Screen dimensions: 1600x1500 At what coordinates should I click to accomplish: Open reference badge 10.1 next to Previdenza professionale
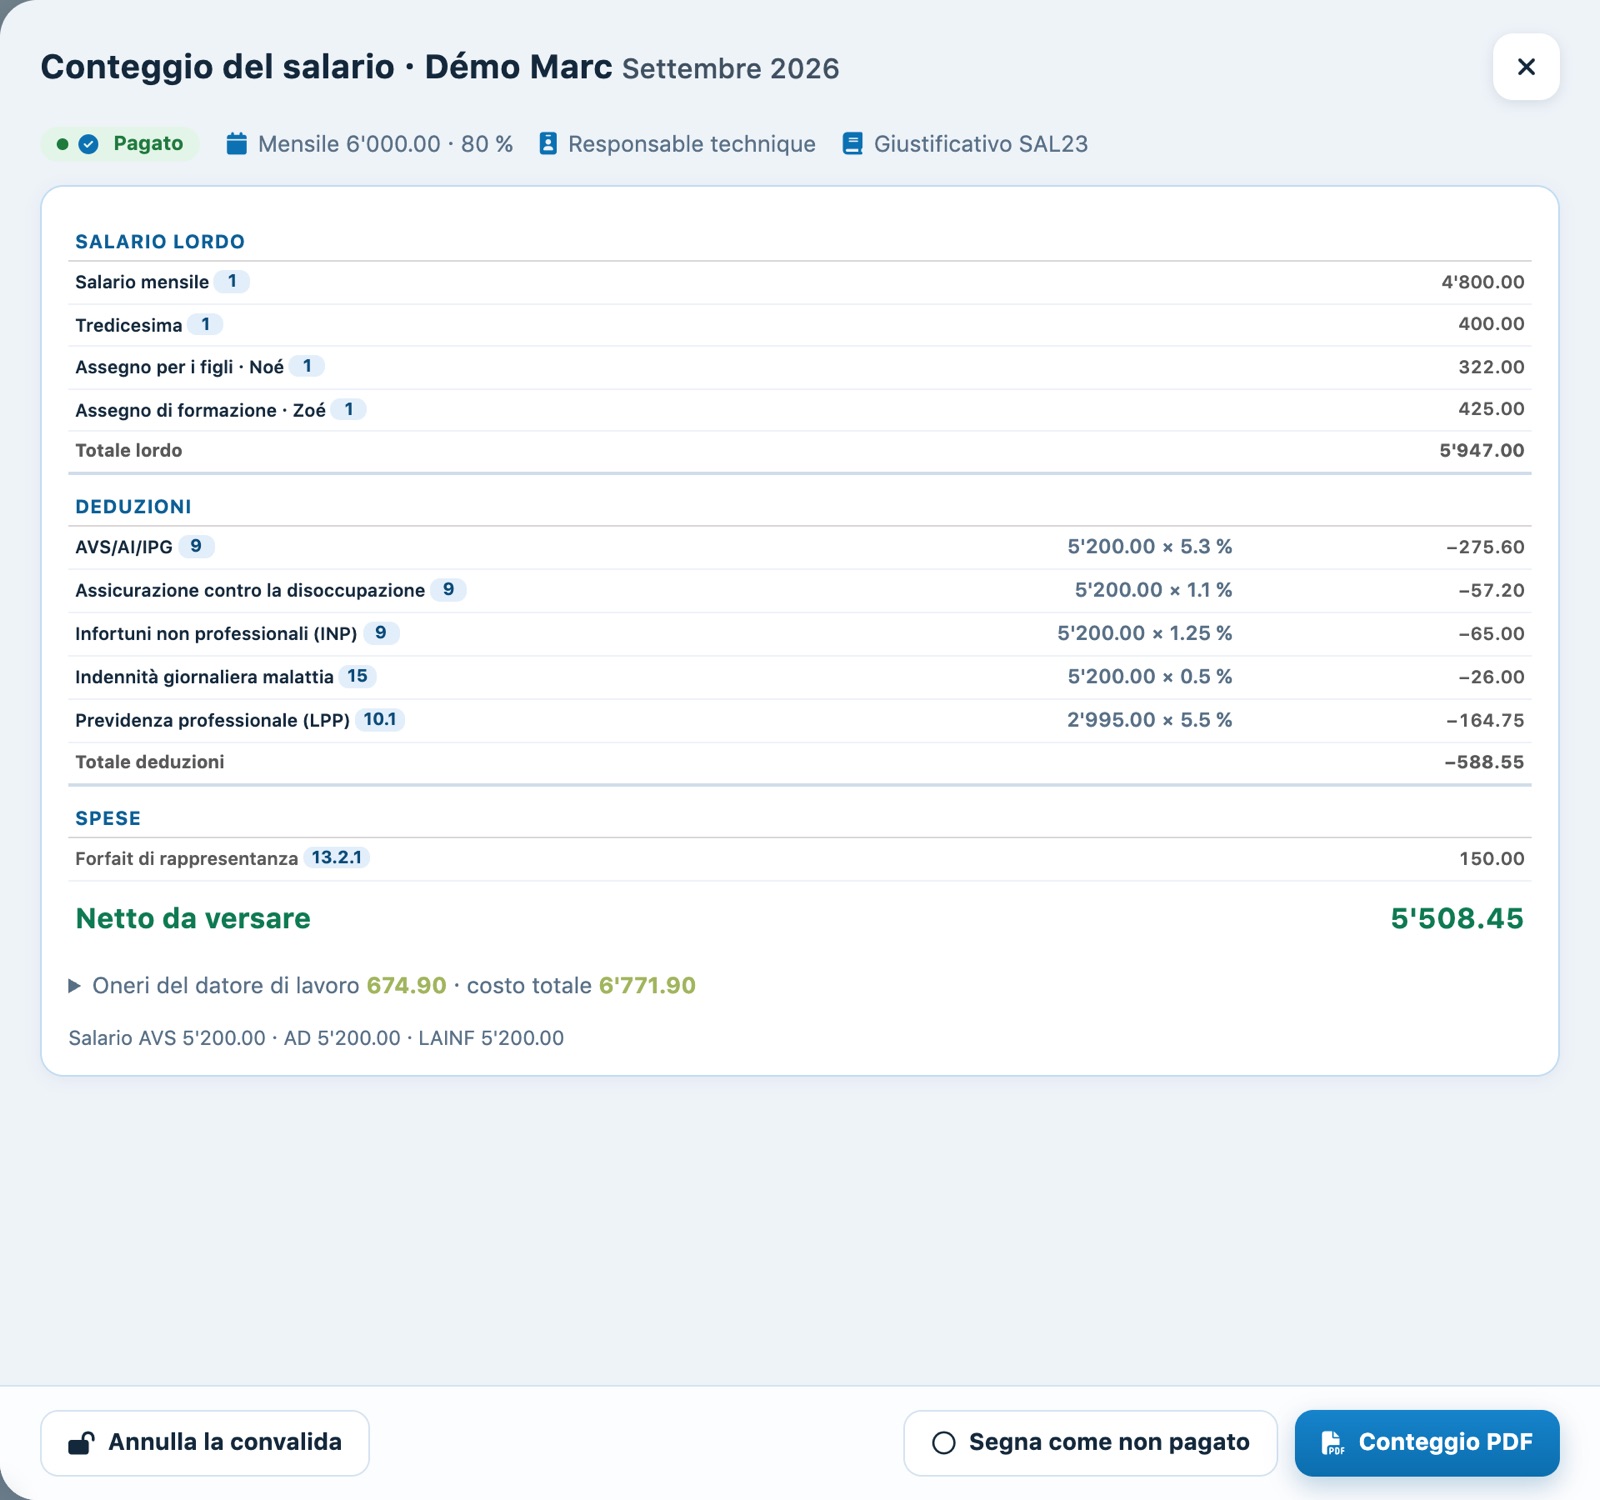pos(380,719)
